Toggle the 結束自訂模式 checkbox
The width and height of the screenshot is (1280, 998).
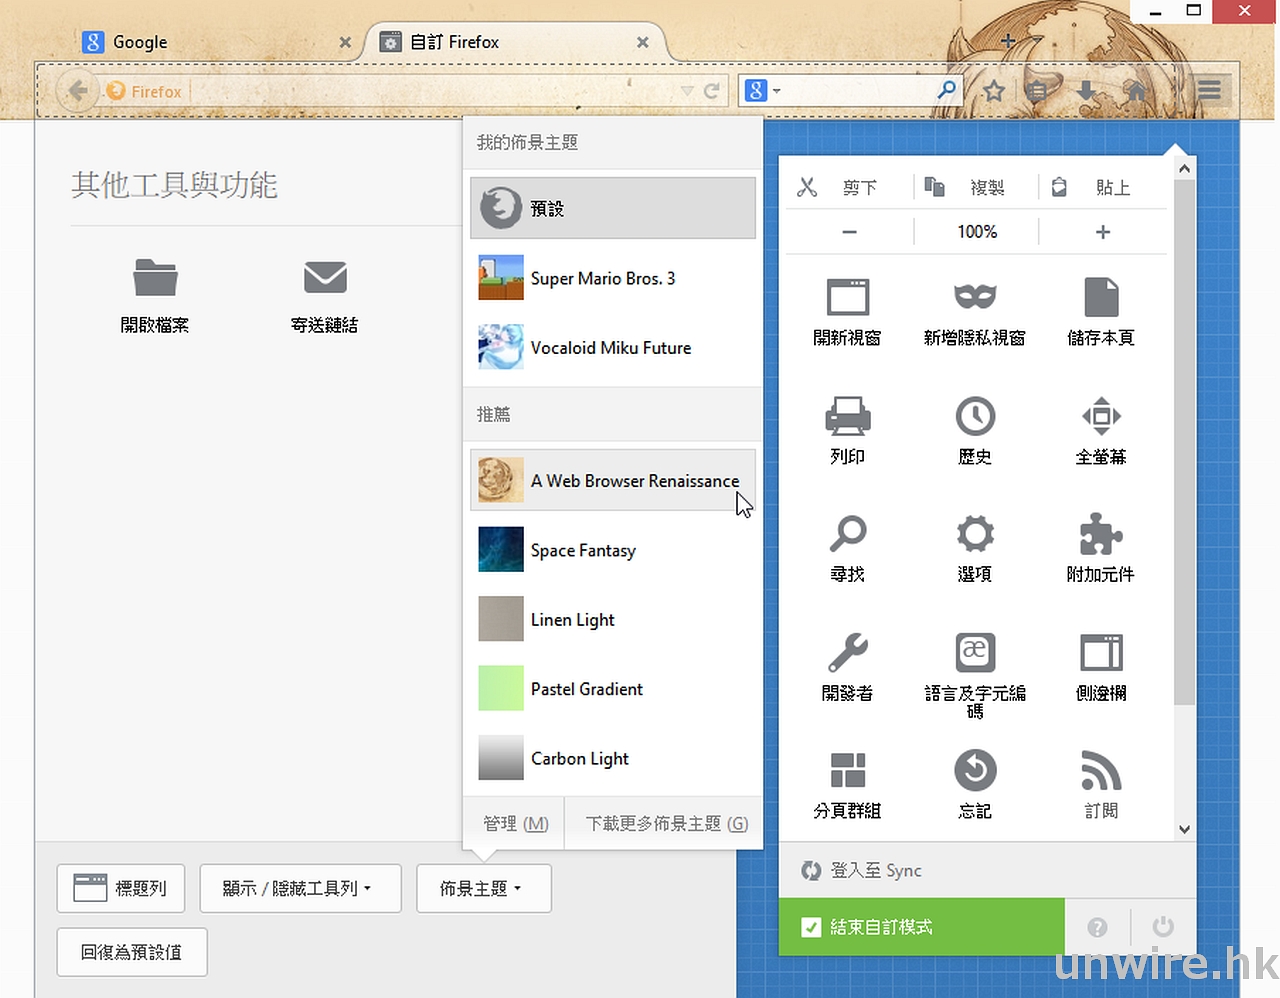[811, 928]
